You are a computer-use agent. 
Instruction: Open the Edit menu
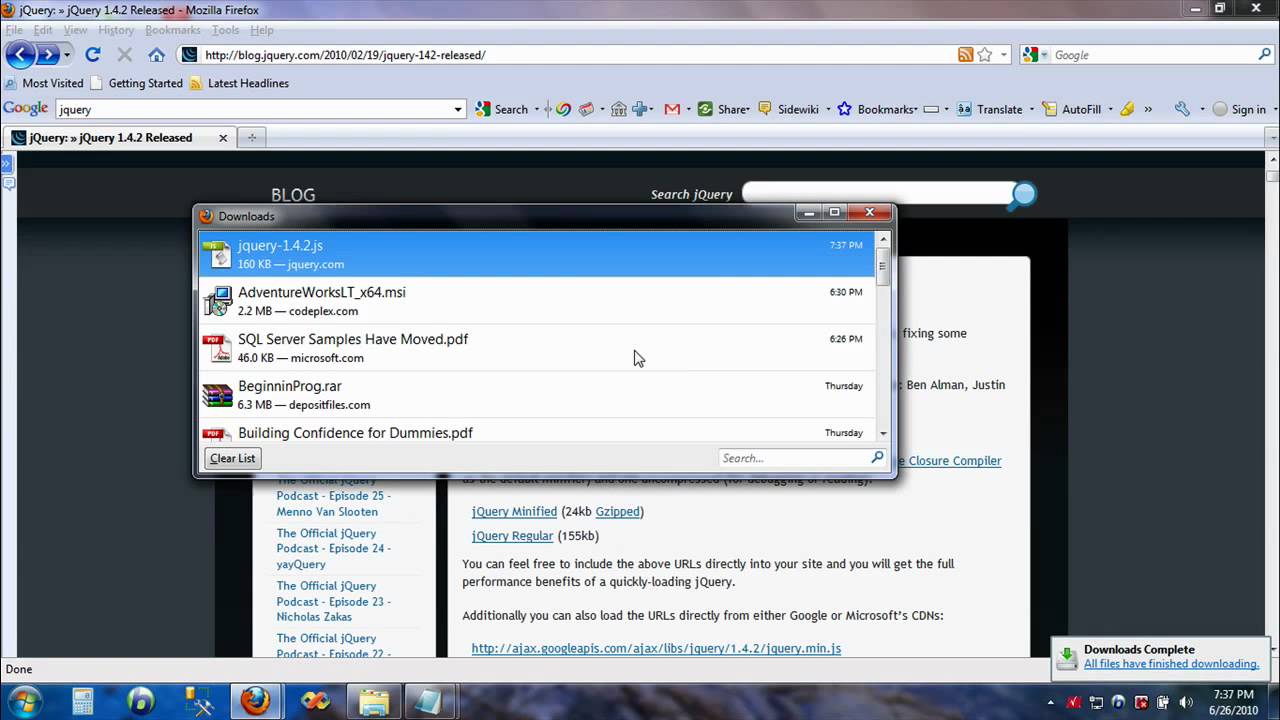pyautogui.click(x=43, y=30)
